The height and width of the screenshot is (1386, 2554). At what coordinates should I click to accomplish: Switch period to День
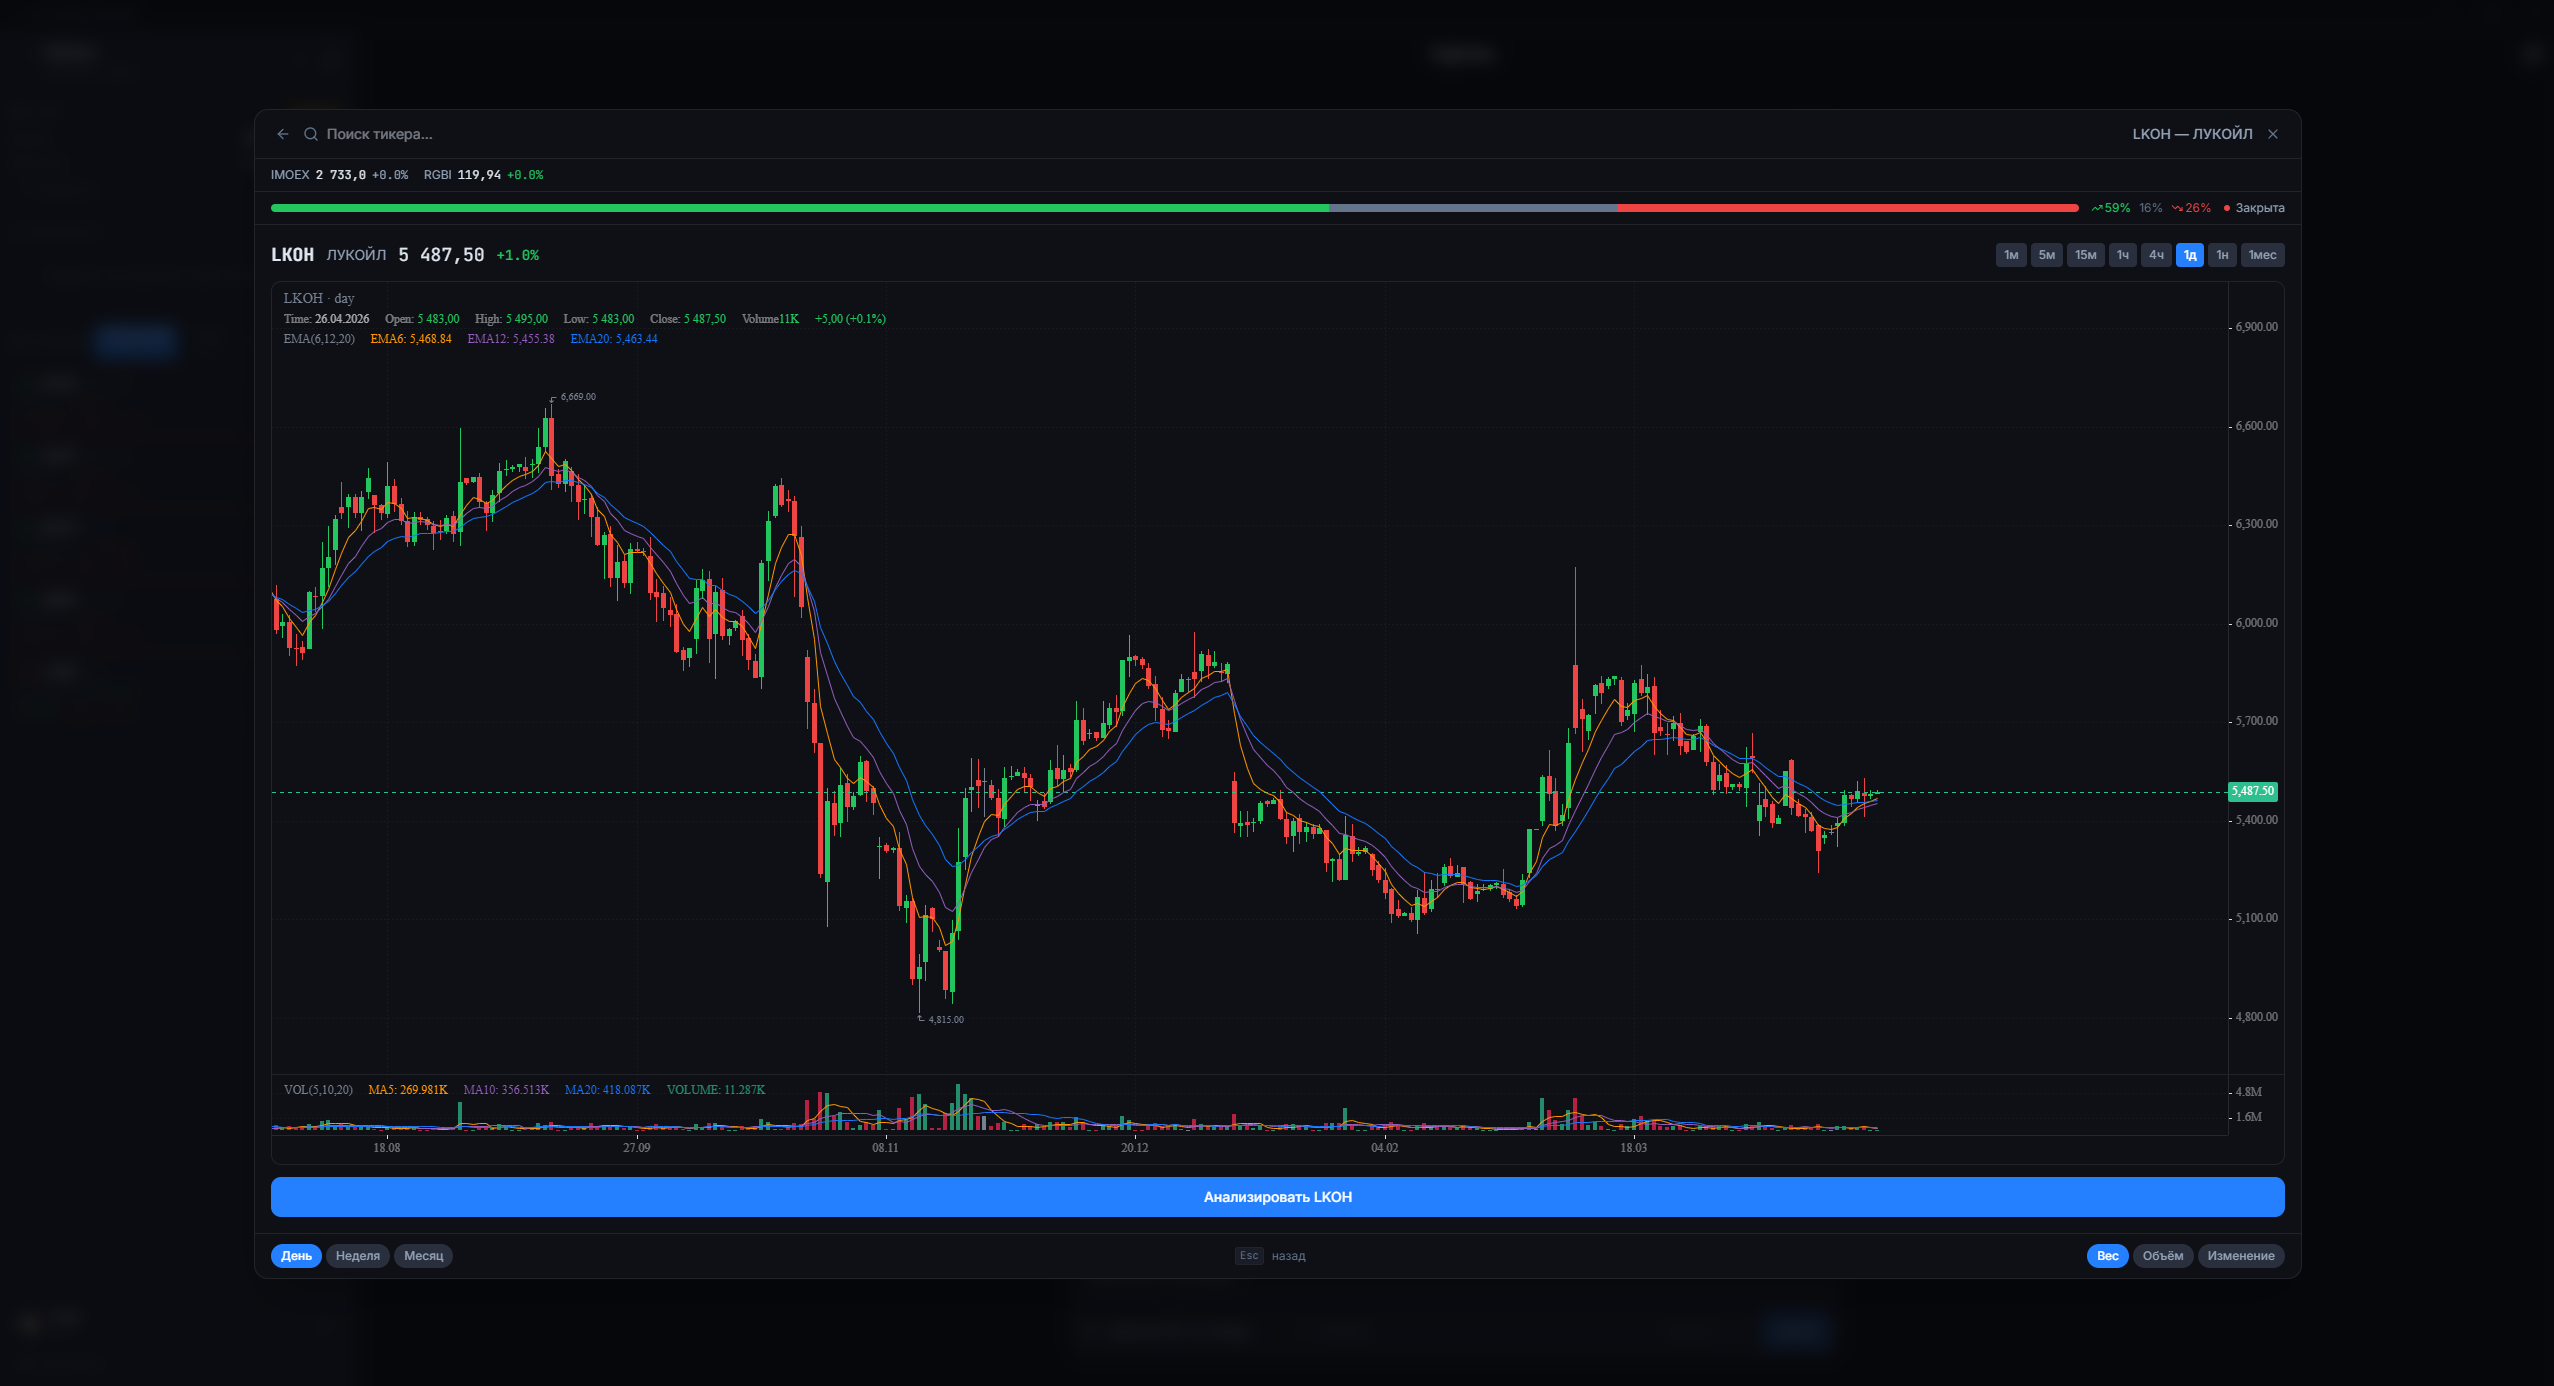296,1256
